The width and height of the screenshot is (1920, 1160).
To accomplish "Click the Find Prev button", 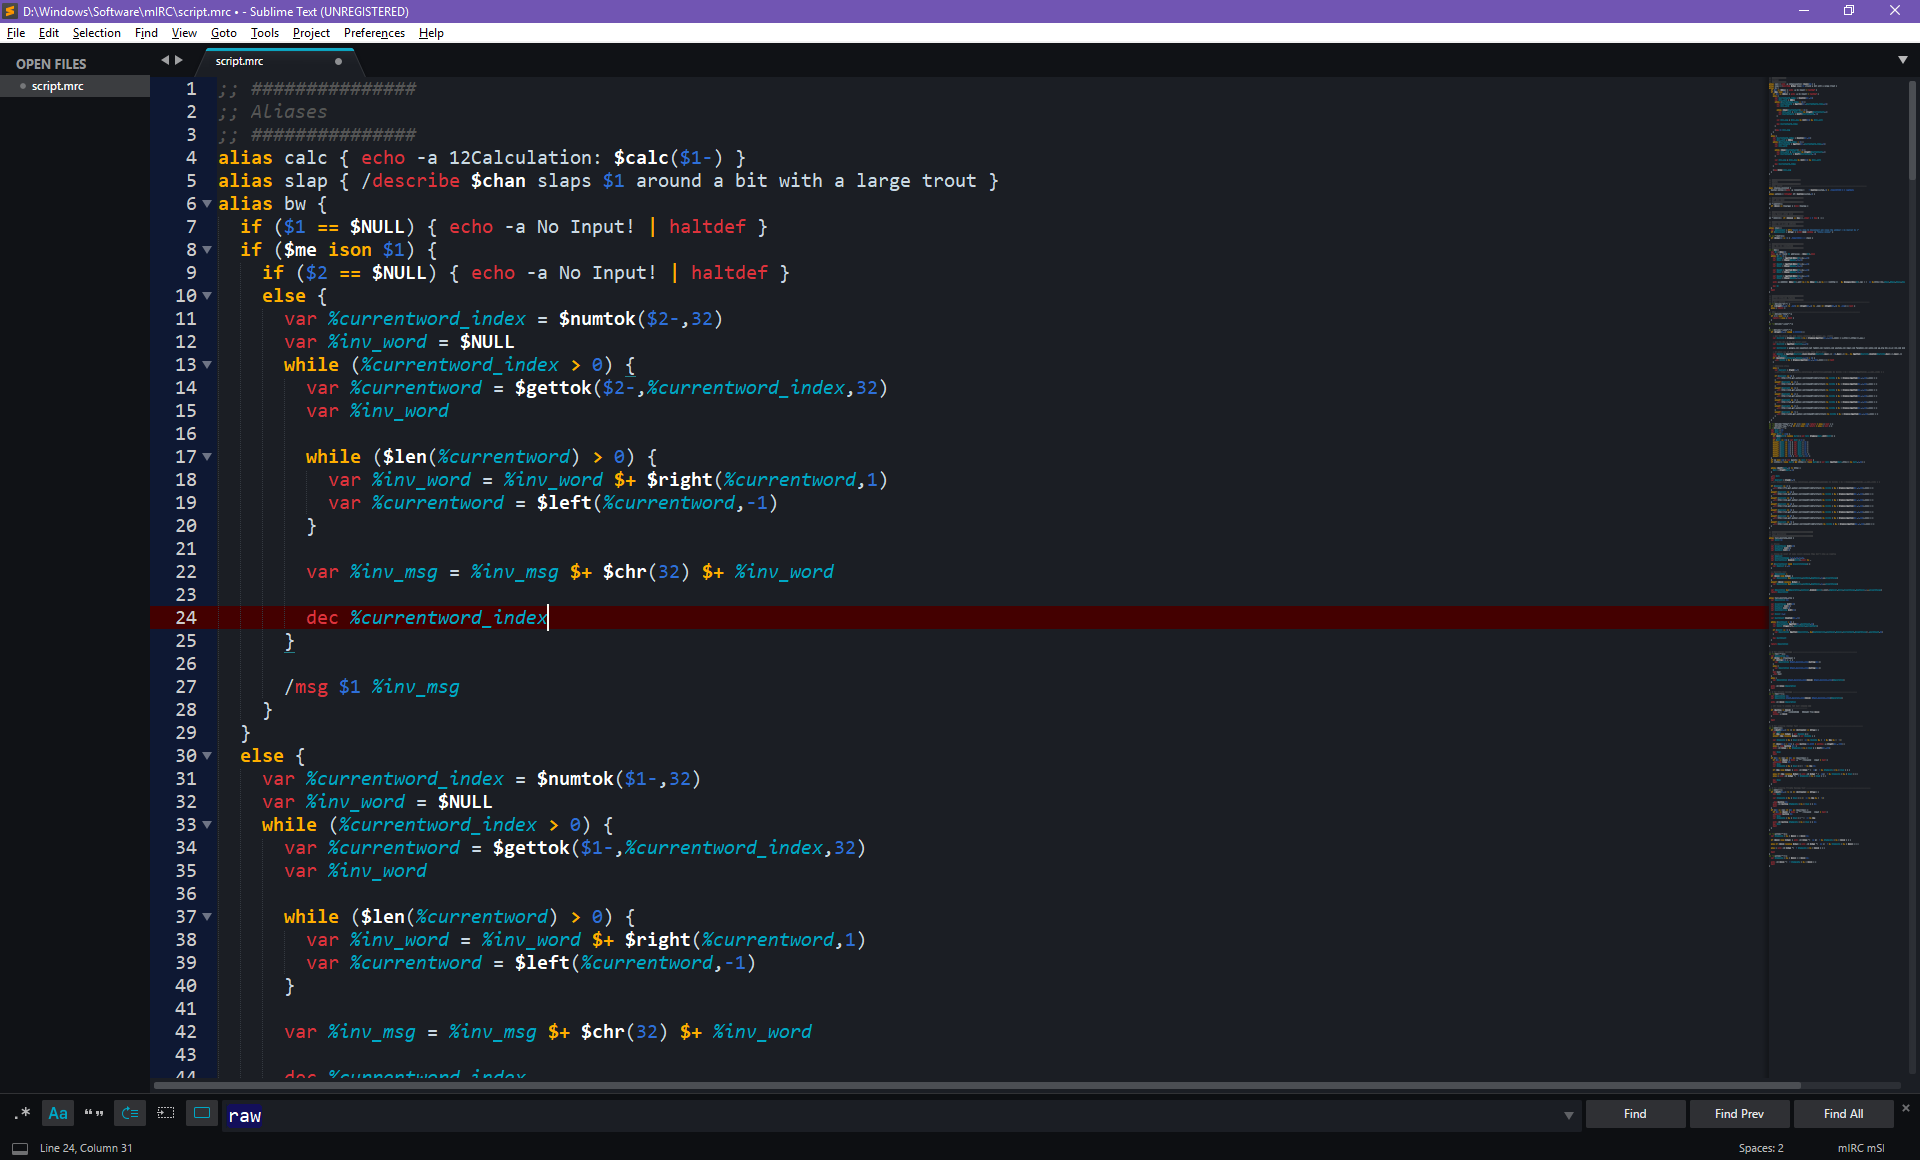I will point(1738,1114).
